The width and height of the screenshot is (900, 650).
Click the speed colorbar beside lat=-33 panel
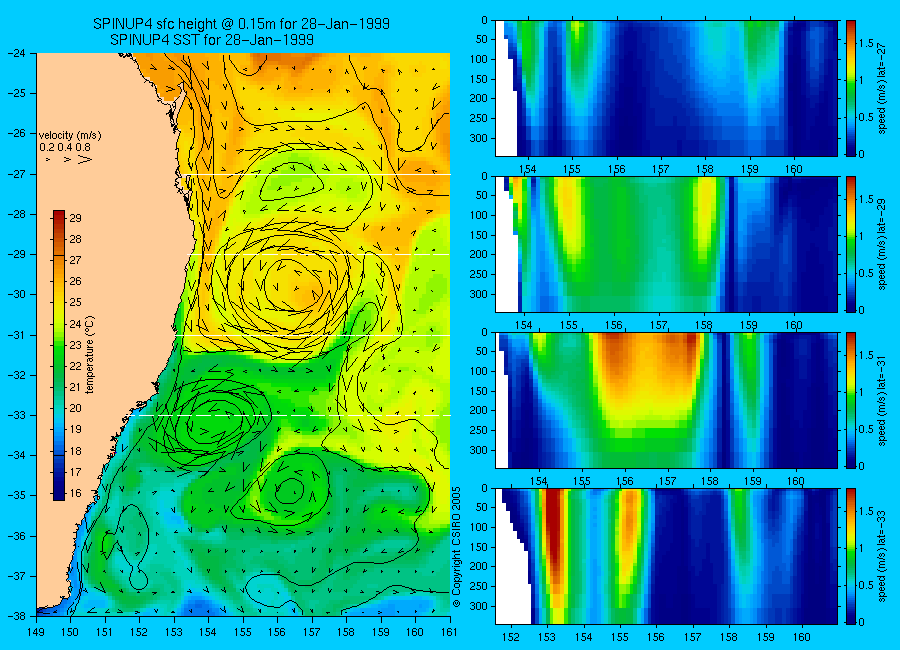pyautogui.click(x=850, y=556)
